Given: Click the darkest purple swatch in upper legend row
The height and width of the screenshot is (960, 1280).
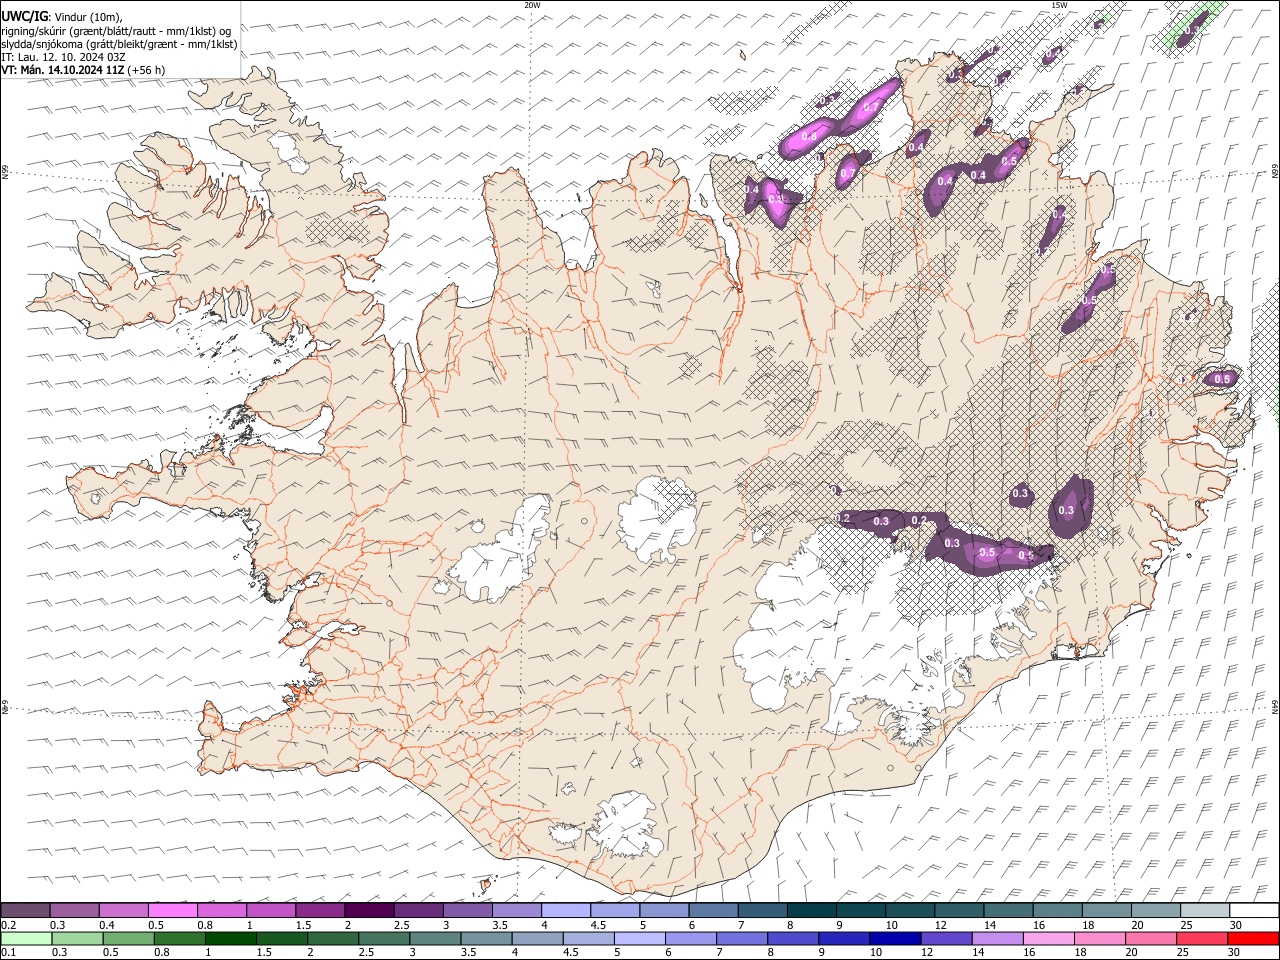Looking at the screenshot, I should click(369, 911).
